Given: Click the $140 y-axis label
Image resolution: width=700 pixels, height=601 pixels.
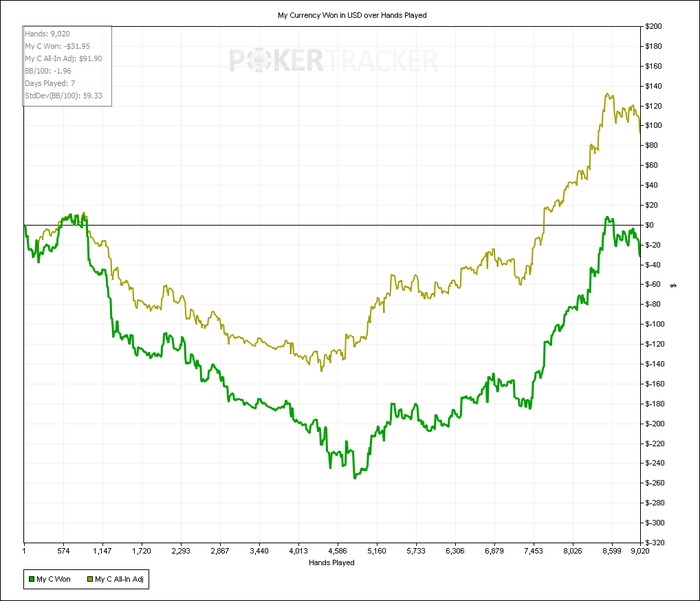Looking at the screenshot, I should 654,86.
